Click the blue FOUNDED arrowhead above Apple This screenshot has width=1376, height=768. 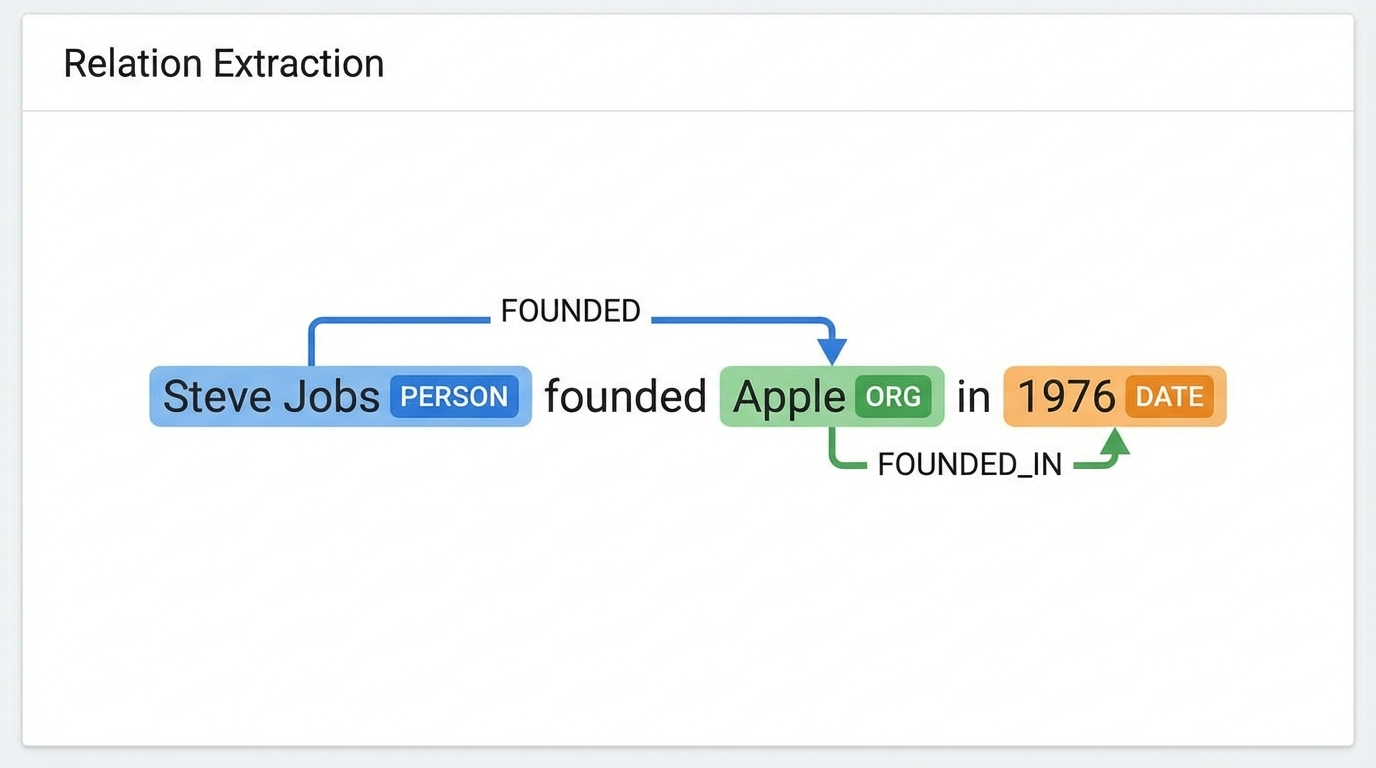coord(832,351)
